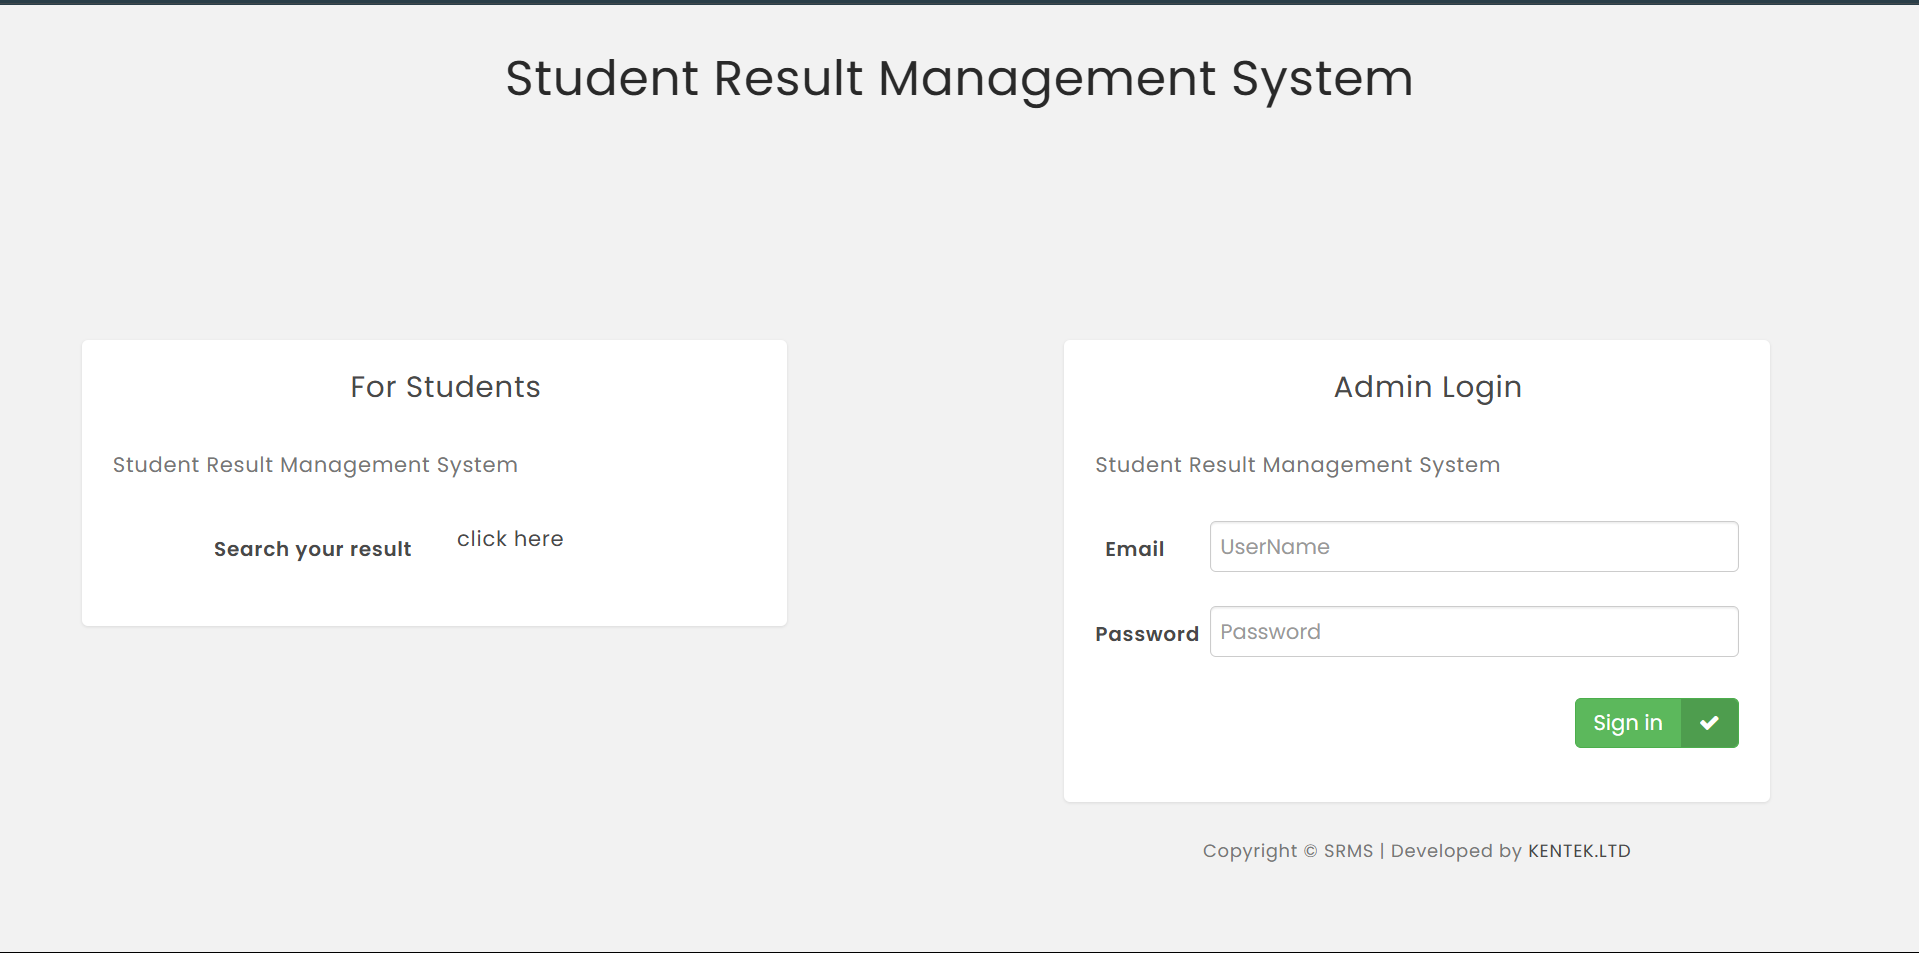The height and width of the screenshot is (953, 1919).
Task: Visit the KENTEK.LTD developer link
Action: 1578,851
